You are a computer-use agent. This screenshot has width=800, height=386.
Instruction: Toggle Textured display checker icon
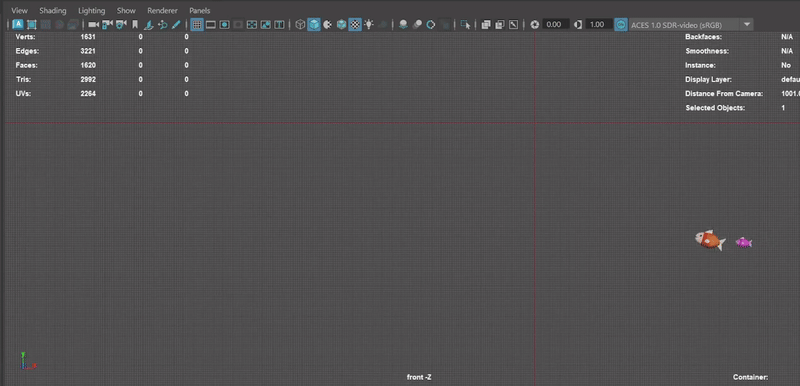(x=355, y=24)
